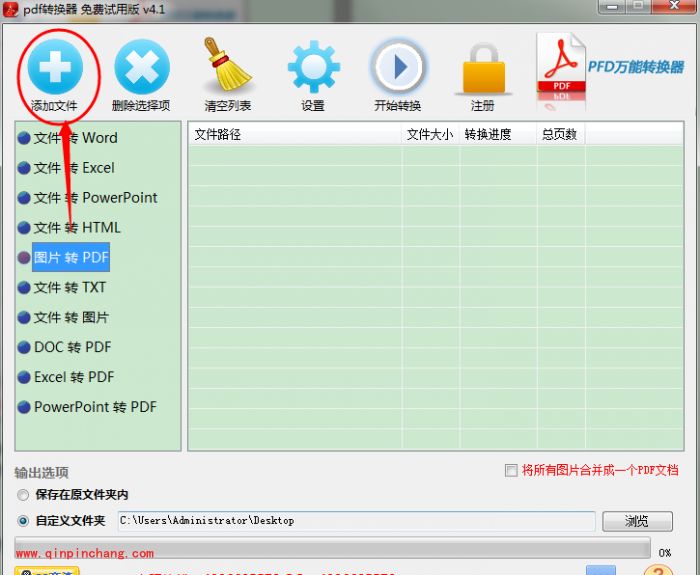The image size is (700, 575).
Task: Click the 转换进度 column header
Action: (x=498, y=134)
